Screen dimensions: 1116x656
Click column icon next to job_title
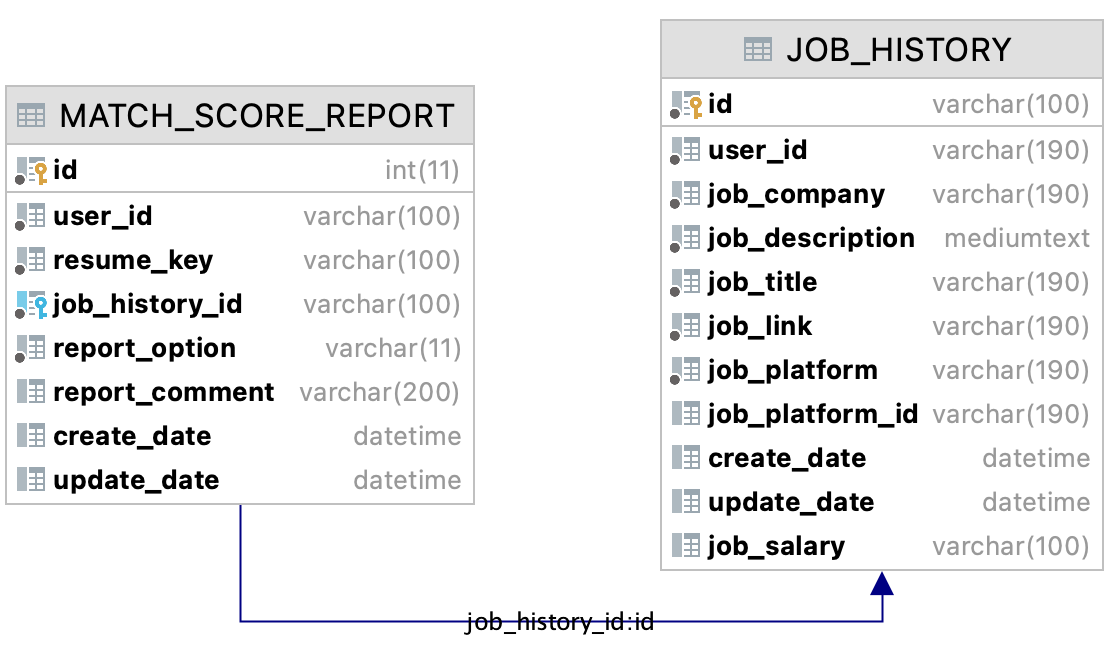(x=686, y=282)
